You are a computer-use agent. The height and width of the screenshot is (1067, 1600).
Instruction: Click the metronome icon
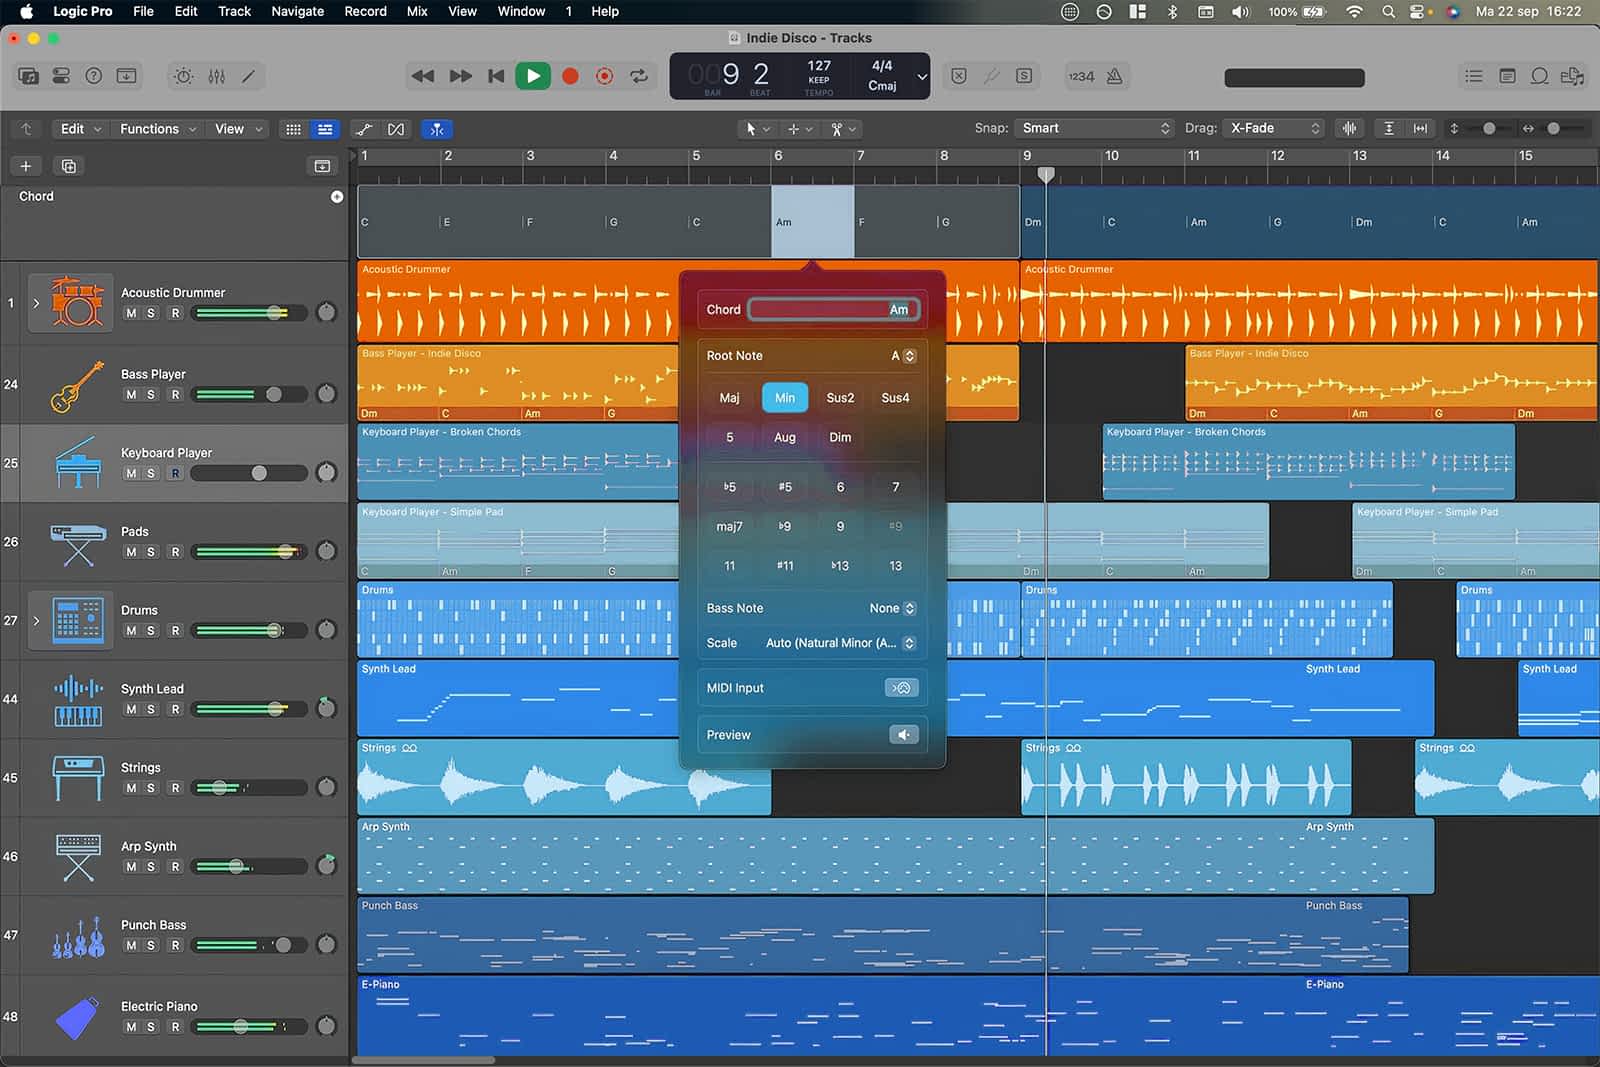pos(1114,76)
